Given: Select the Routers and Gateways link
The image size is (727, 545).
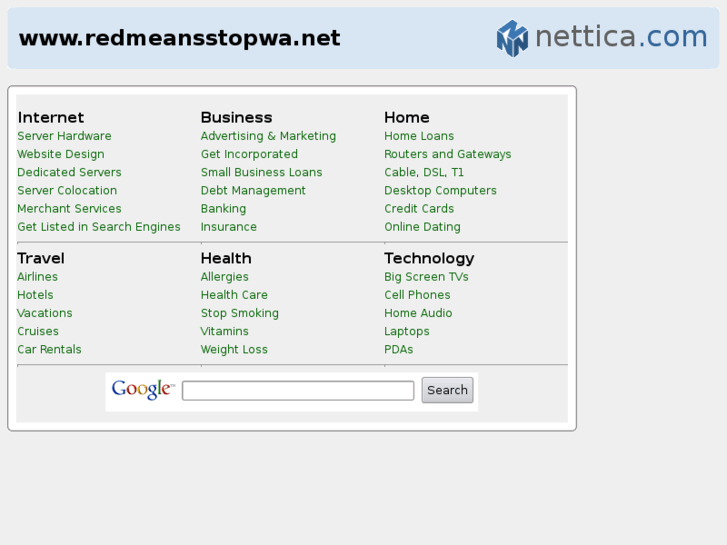Looking at the screenshot, I should coord(447,154).
